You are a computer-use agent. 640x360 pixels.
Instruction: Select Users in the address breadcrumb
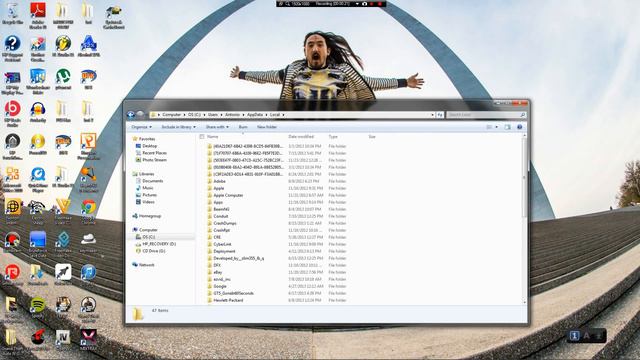[x=213, y=115]
